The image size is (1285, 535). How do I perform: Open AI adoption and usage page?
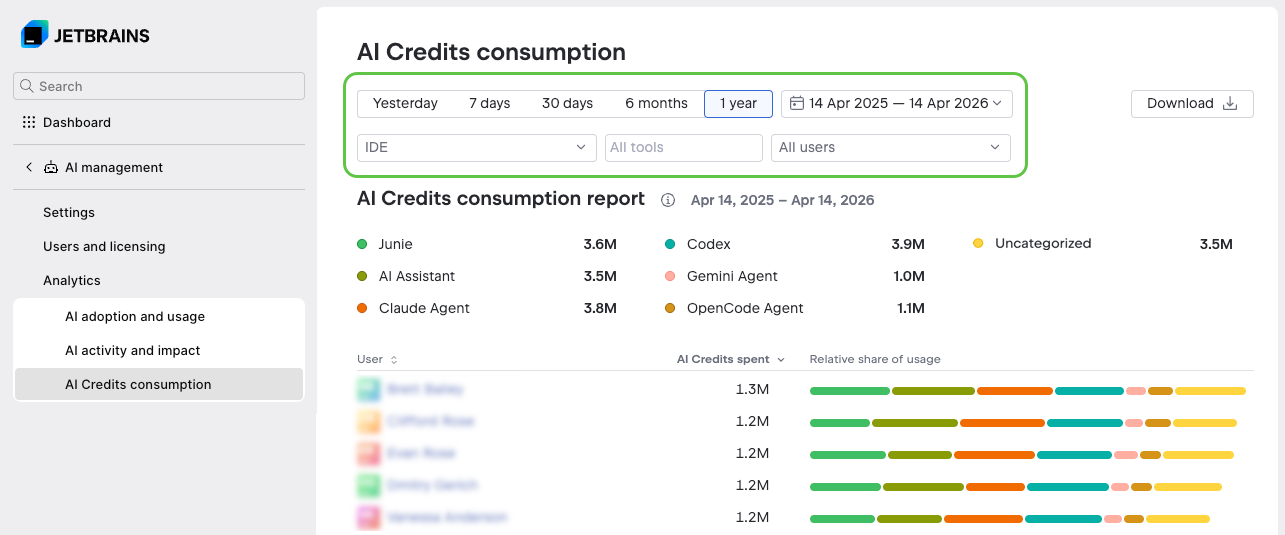pos(135,316)
